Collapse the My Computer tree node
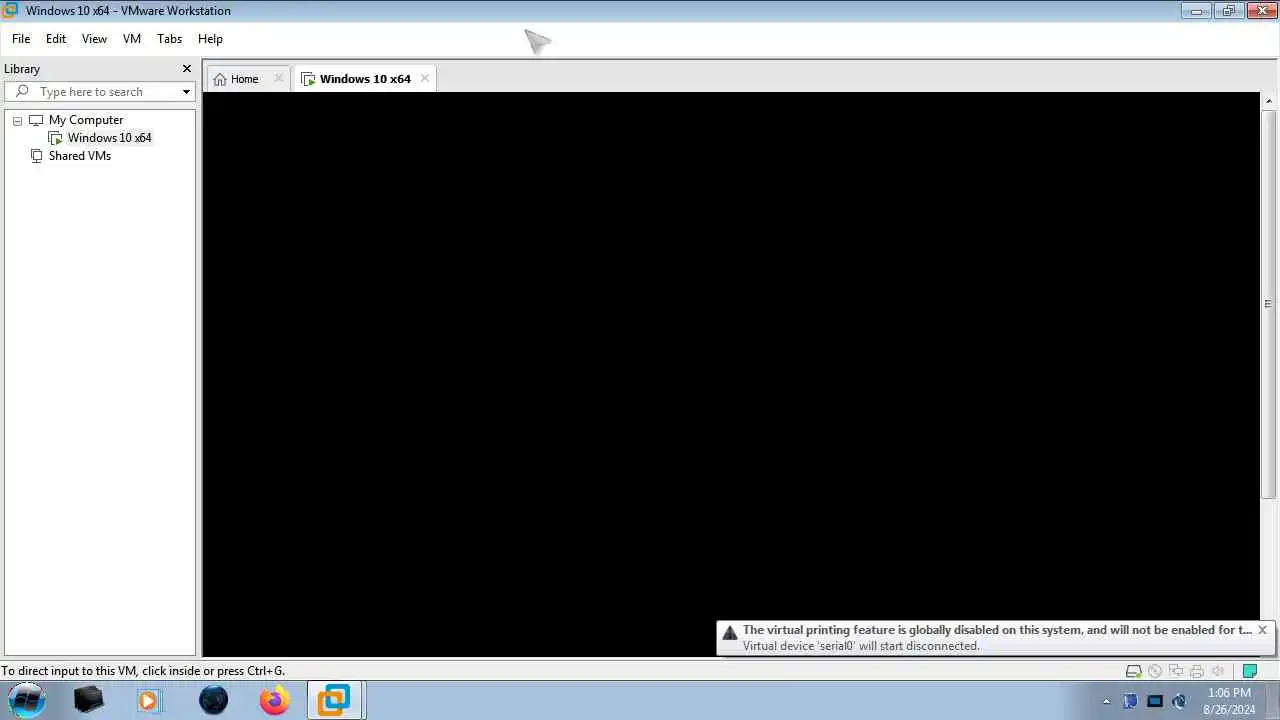 (17, 120)
